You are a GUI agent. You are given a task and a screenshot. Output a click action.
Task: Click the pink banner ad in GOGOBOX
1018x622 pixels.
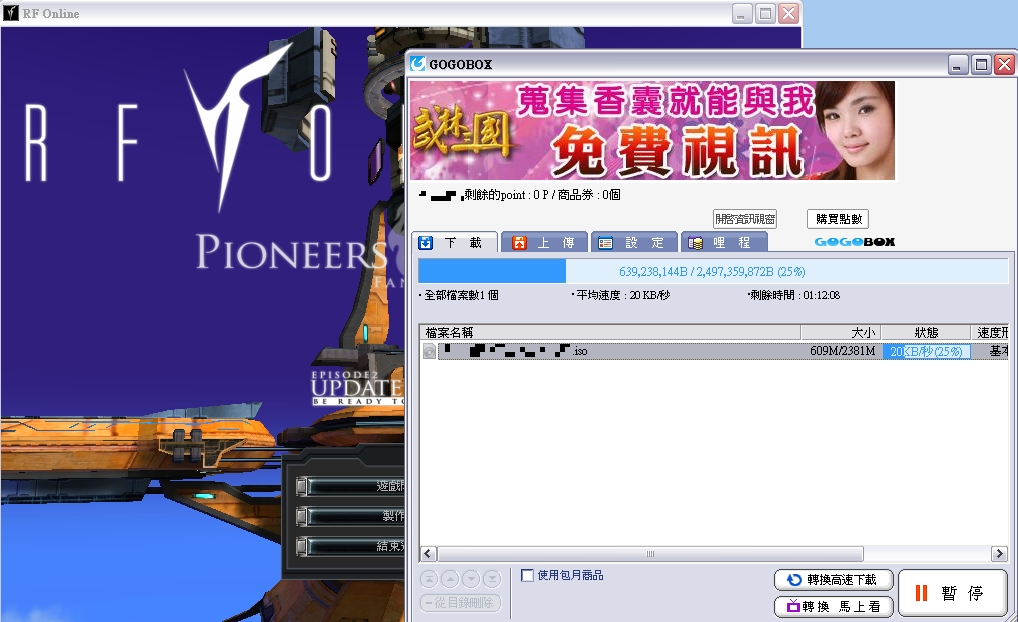coord(652,131)
